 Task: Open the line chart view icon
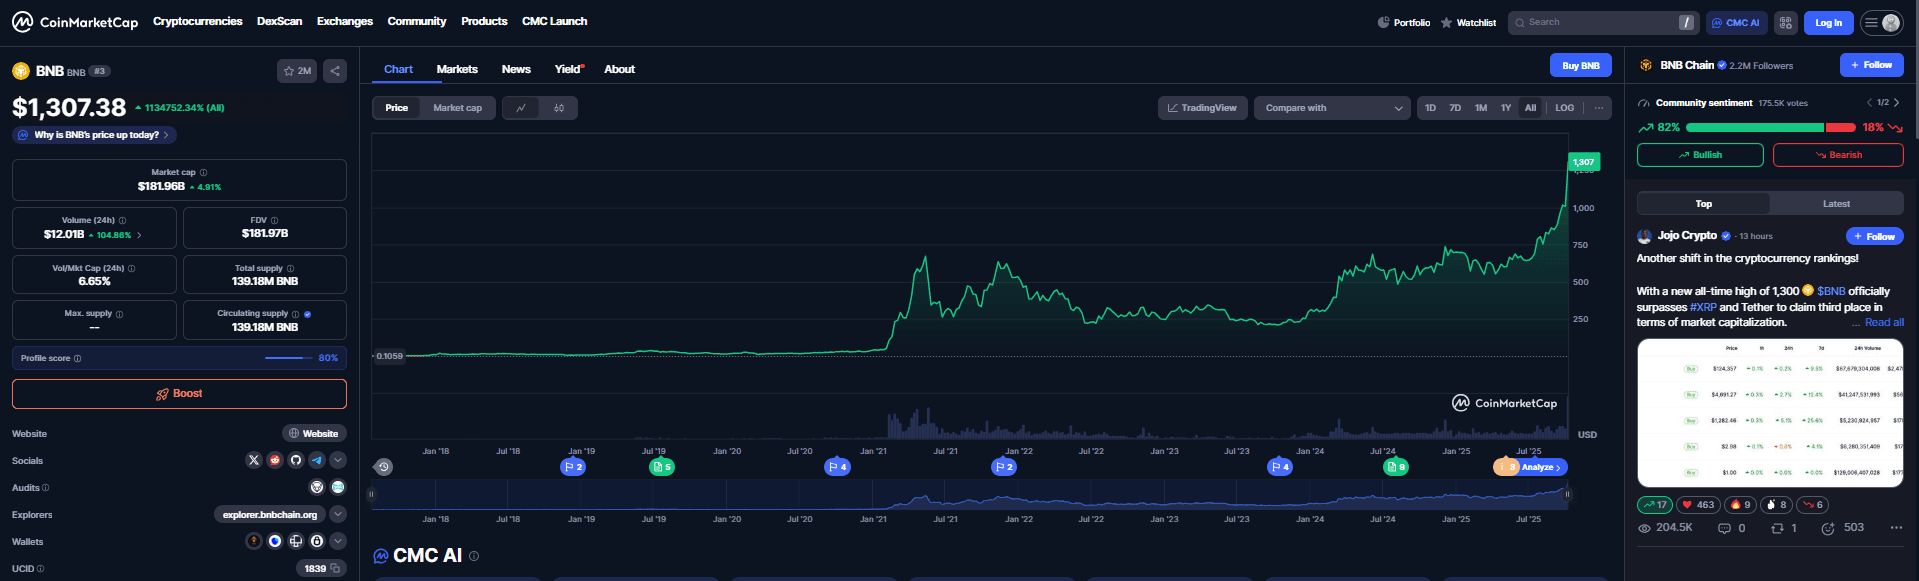[521, 108]
